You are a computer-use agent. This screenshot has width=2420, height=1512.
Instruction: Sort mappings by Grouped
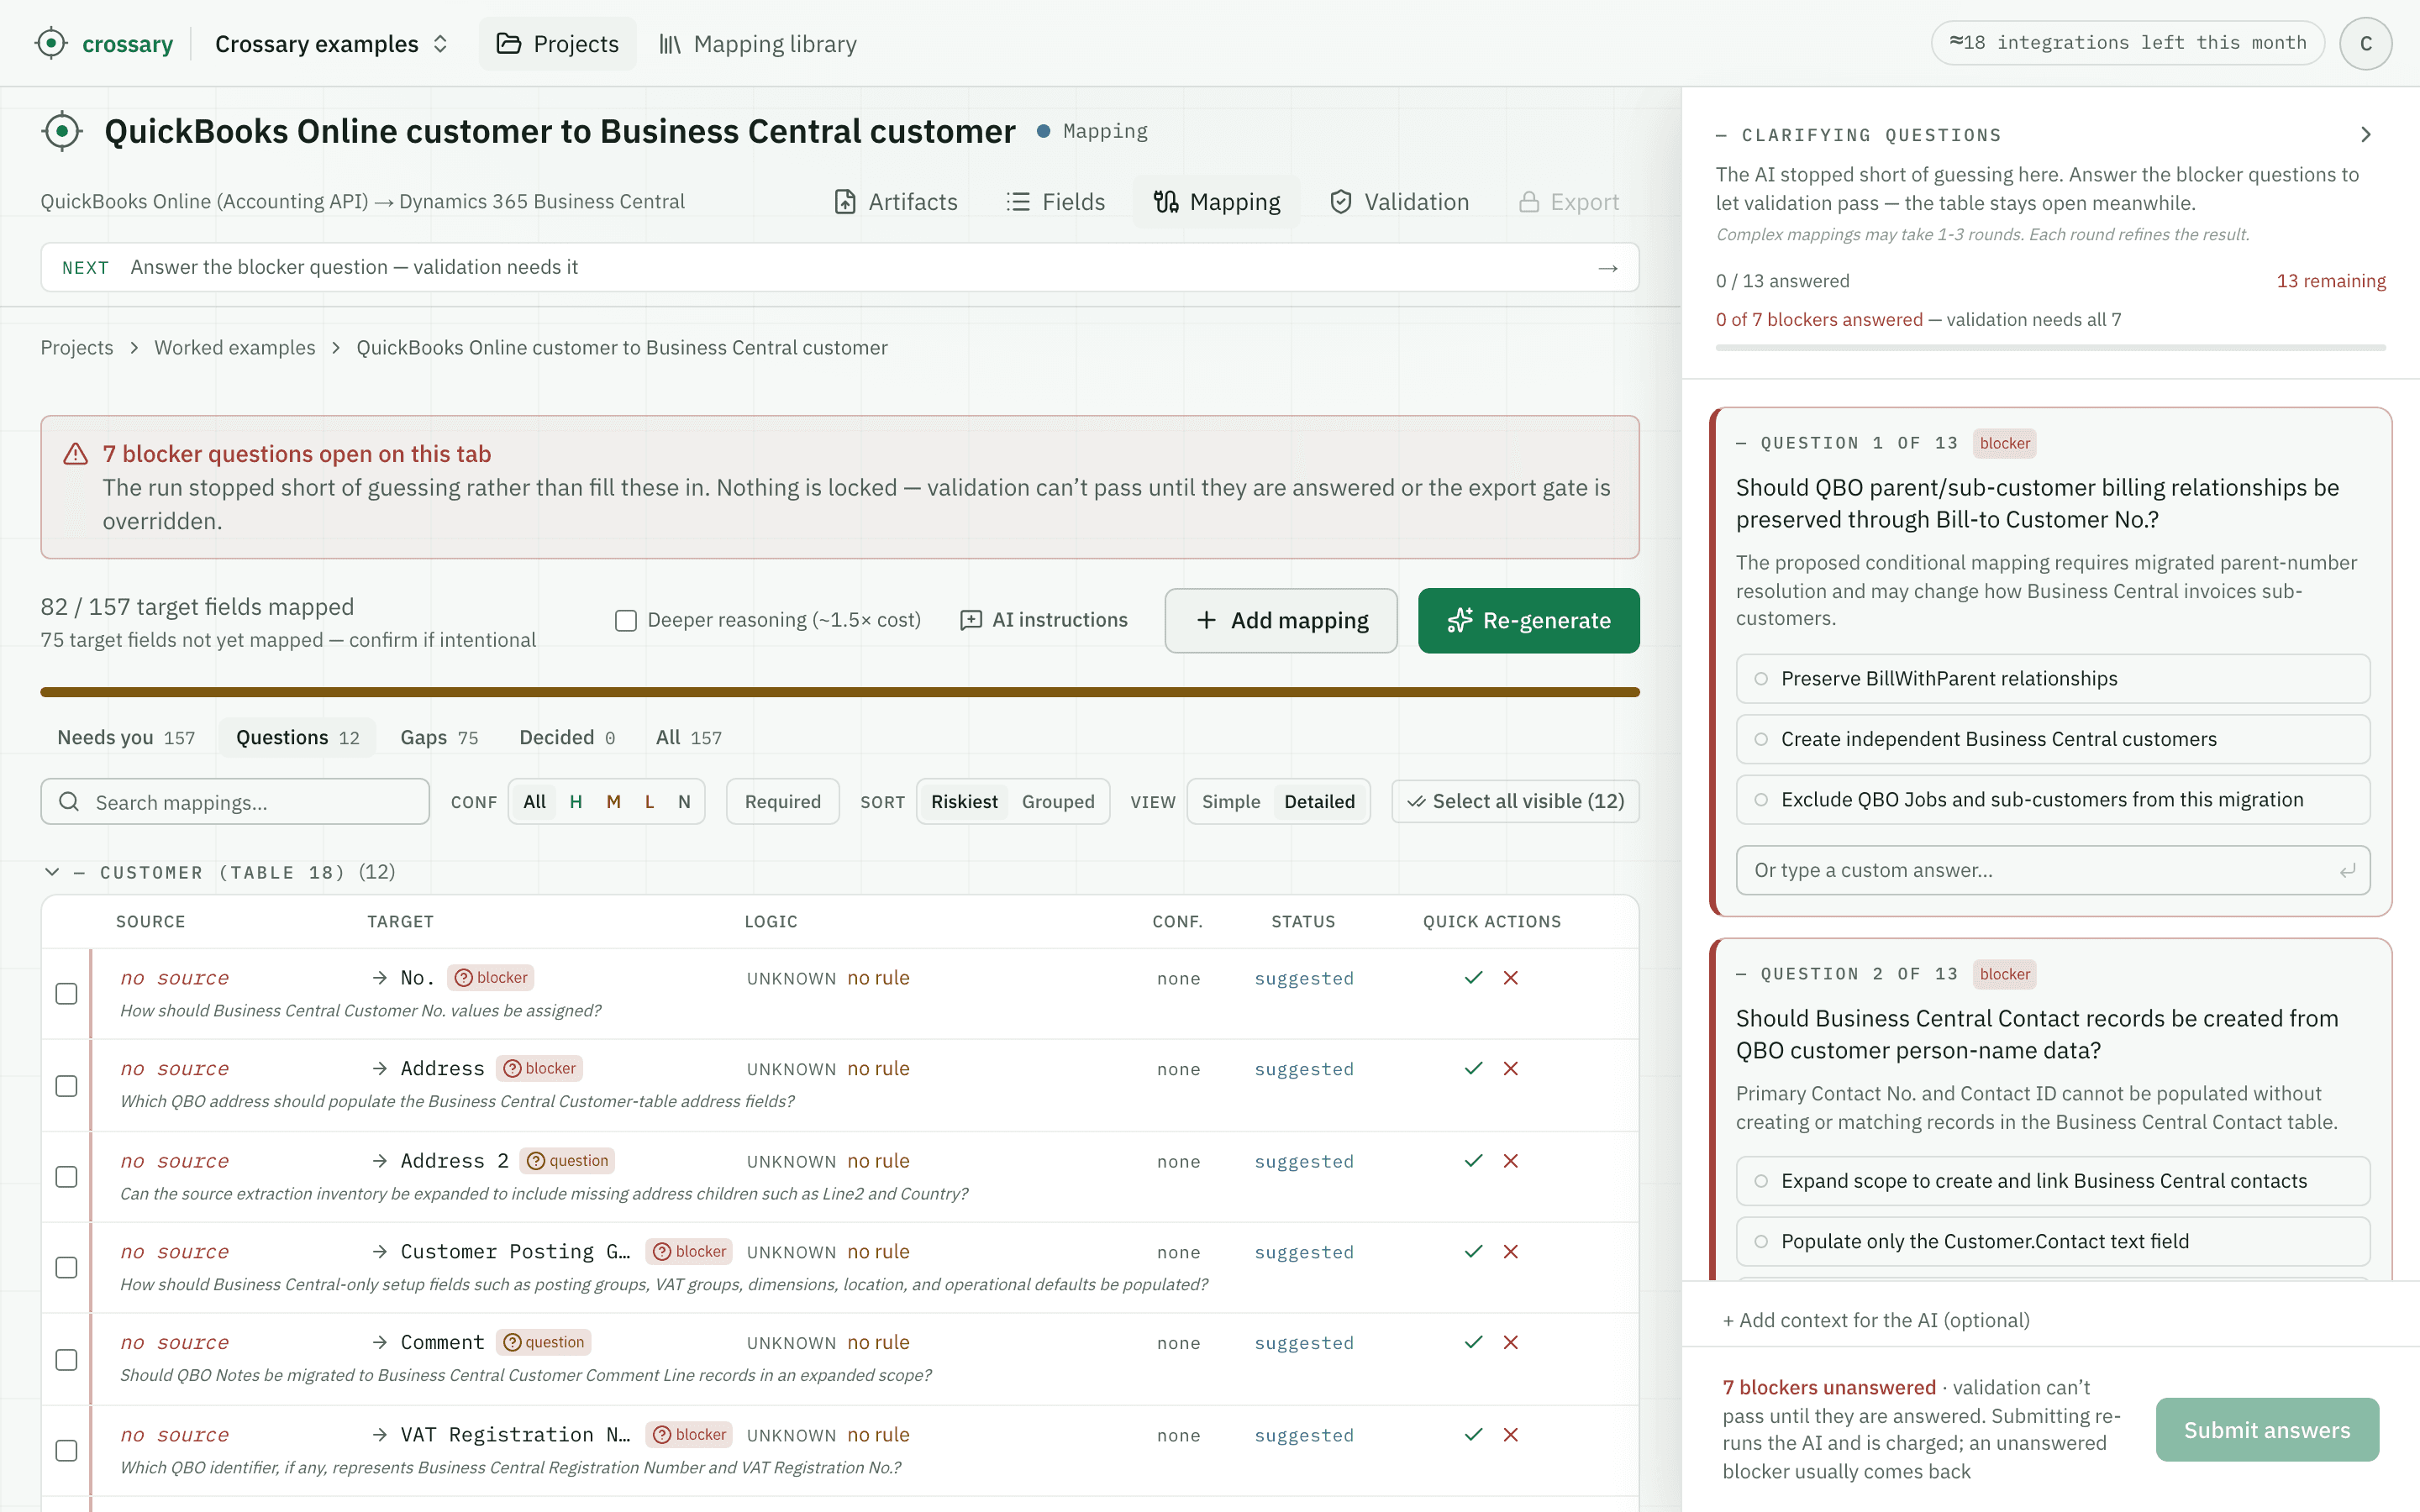(1058, 802)
